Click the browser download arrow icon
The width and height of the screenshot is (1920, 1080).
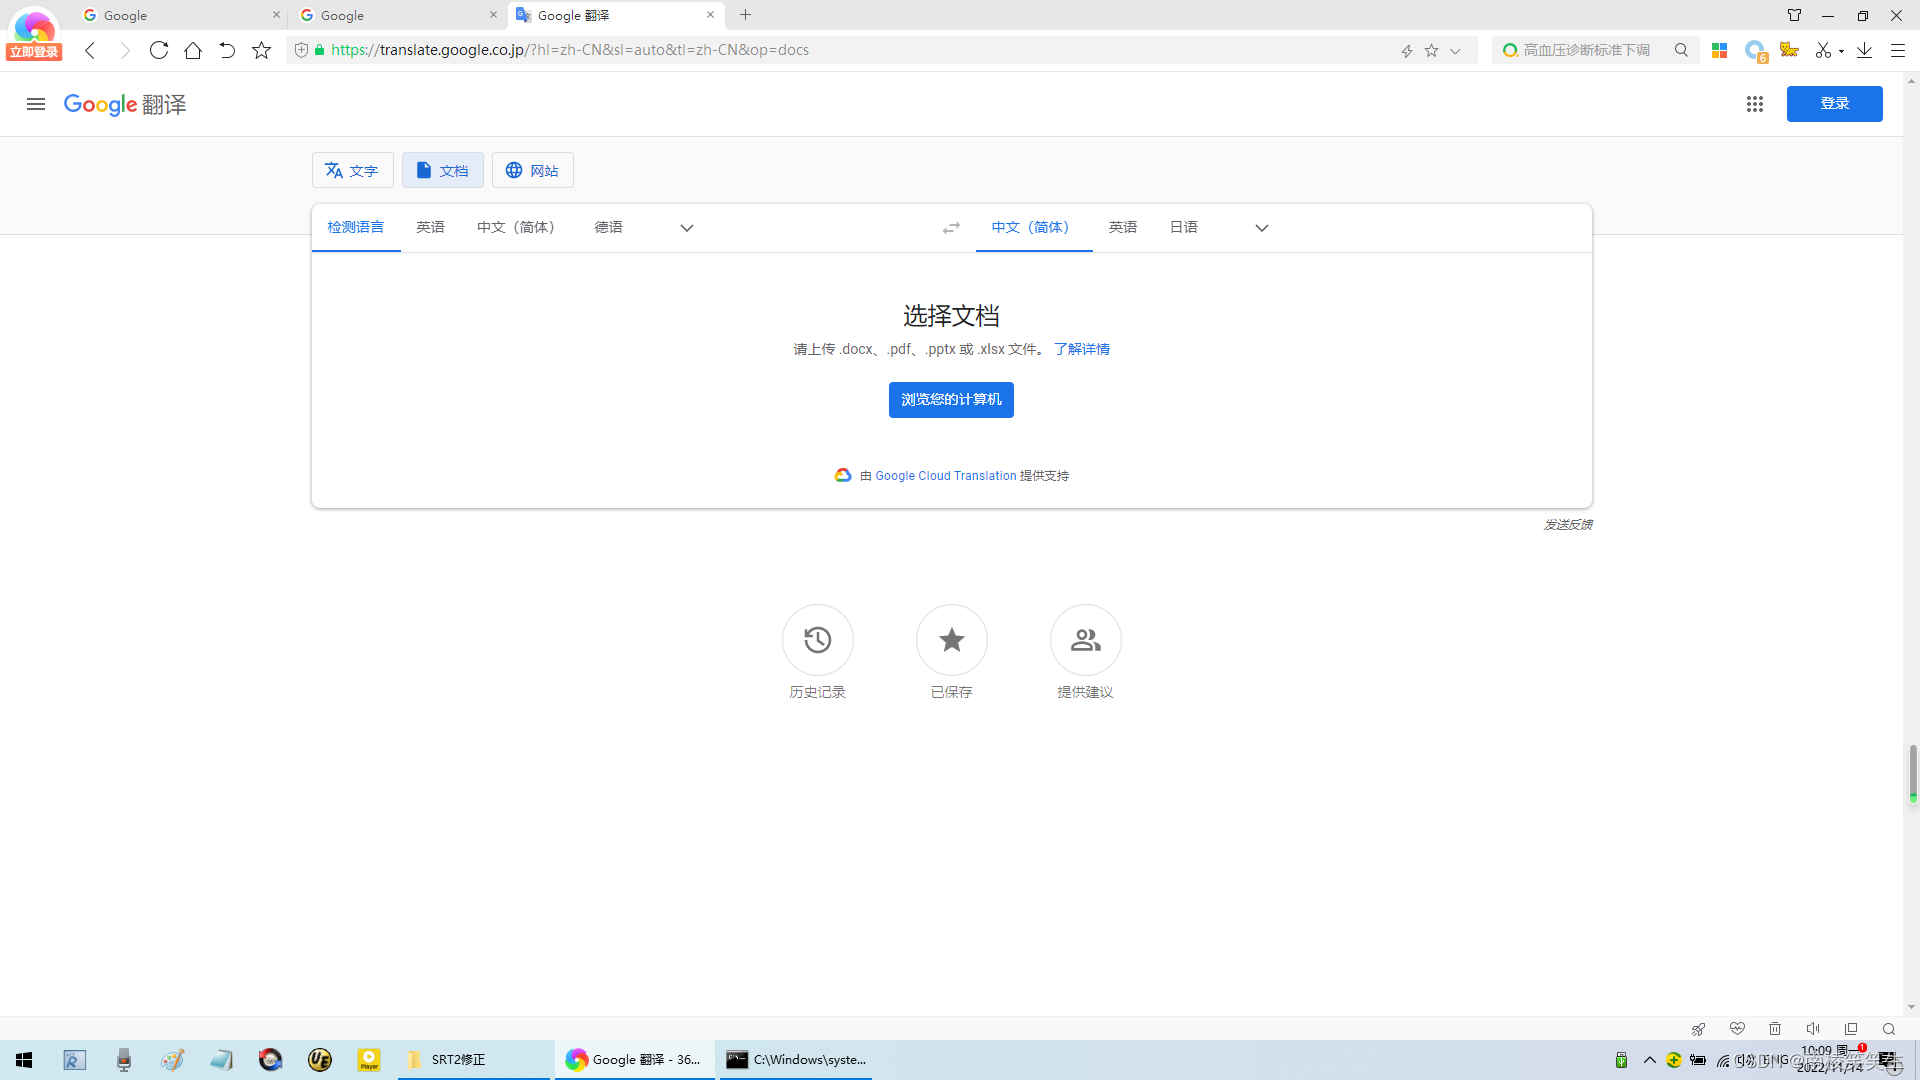pos(1864,50)
